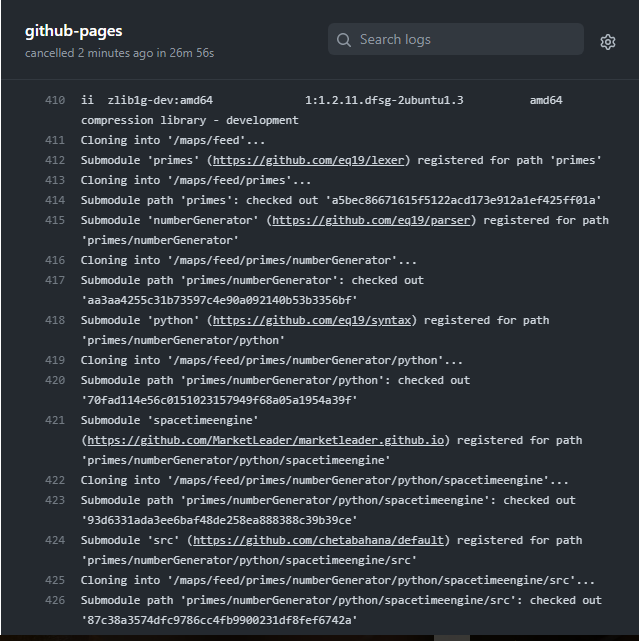
Task: Open the log settings gear menu
Action: 607,41
